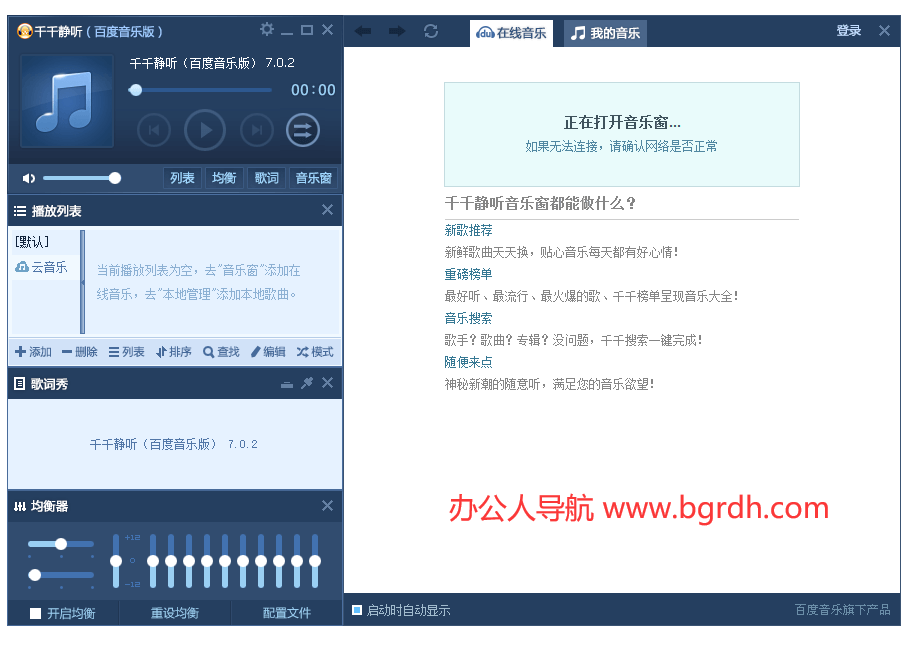The height and width of the screenshot is (646, 914).
Task: Toggle the playback mode button beside play
Action: (x=301, y=129)
